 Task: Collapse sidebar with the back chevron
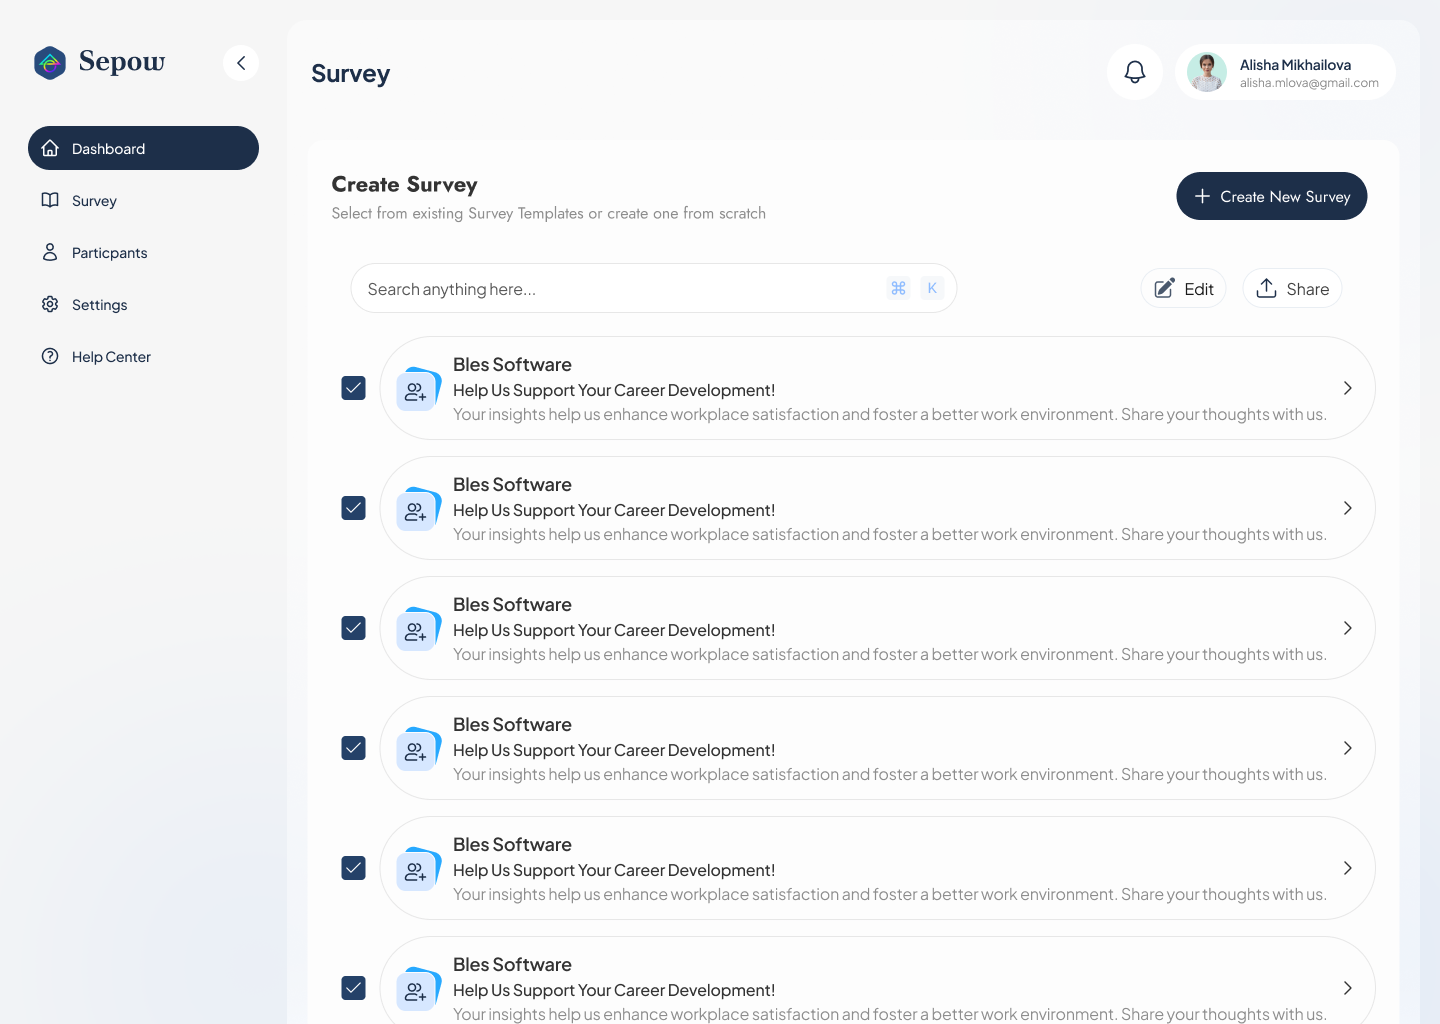tap(241, 63)
